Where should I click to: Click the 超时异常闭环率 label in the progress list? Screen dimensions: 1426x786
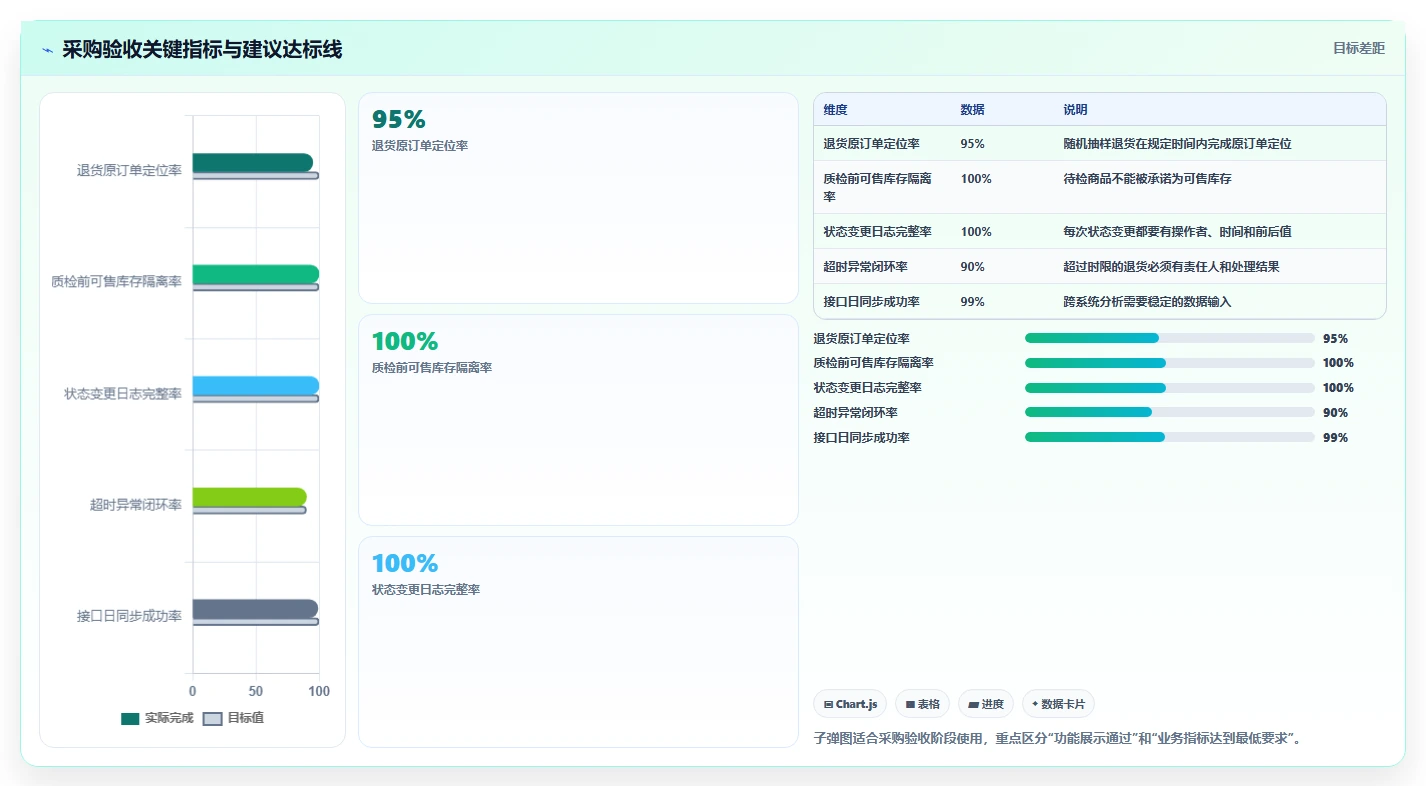(x=855, y=413)
